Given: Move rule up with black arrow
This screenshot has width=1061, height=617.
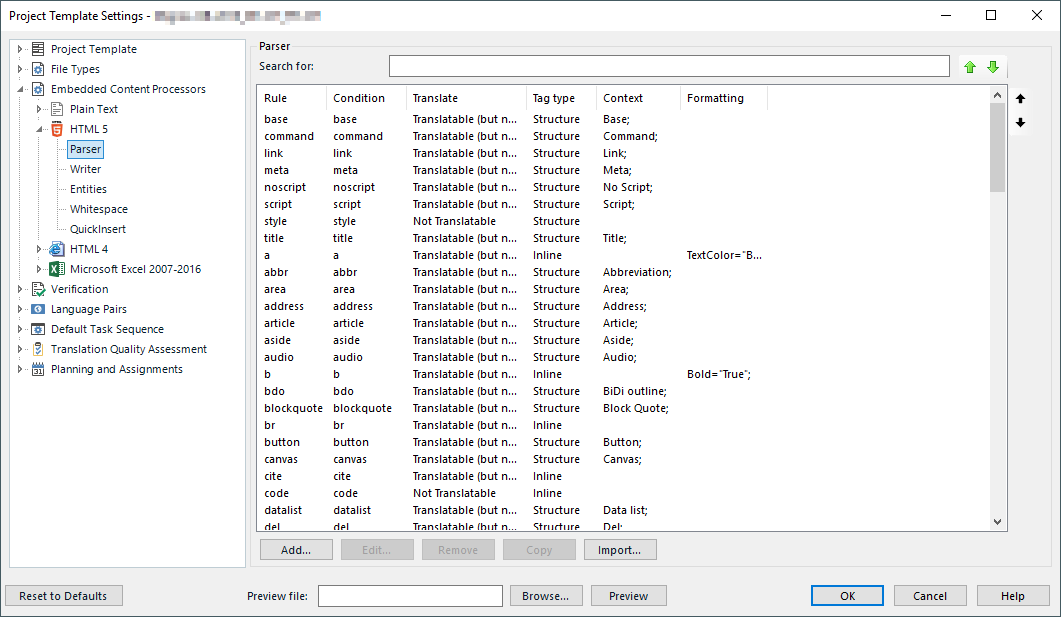Looking at the screenshot, I should point(1020,99).
